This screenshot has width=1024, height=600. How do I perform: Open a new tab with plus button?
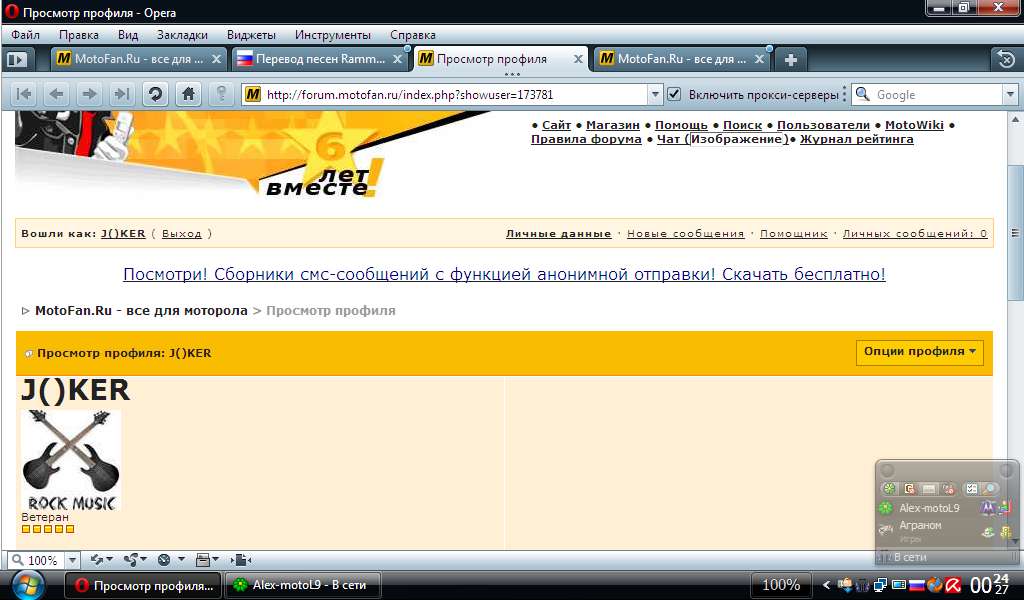pos(791,60)
